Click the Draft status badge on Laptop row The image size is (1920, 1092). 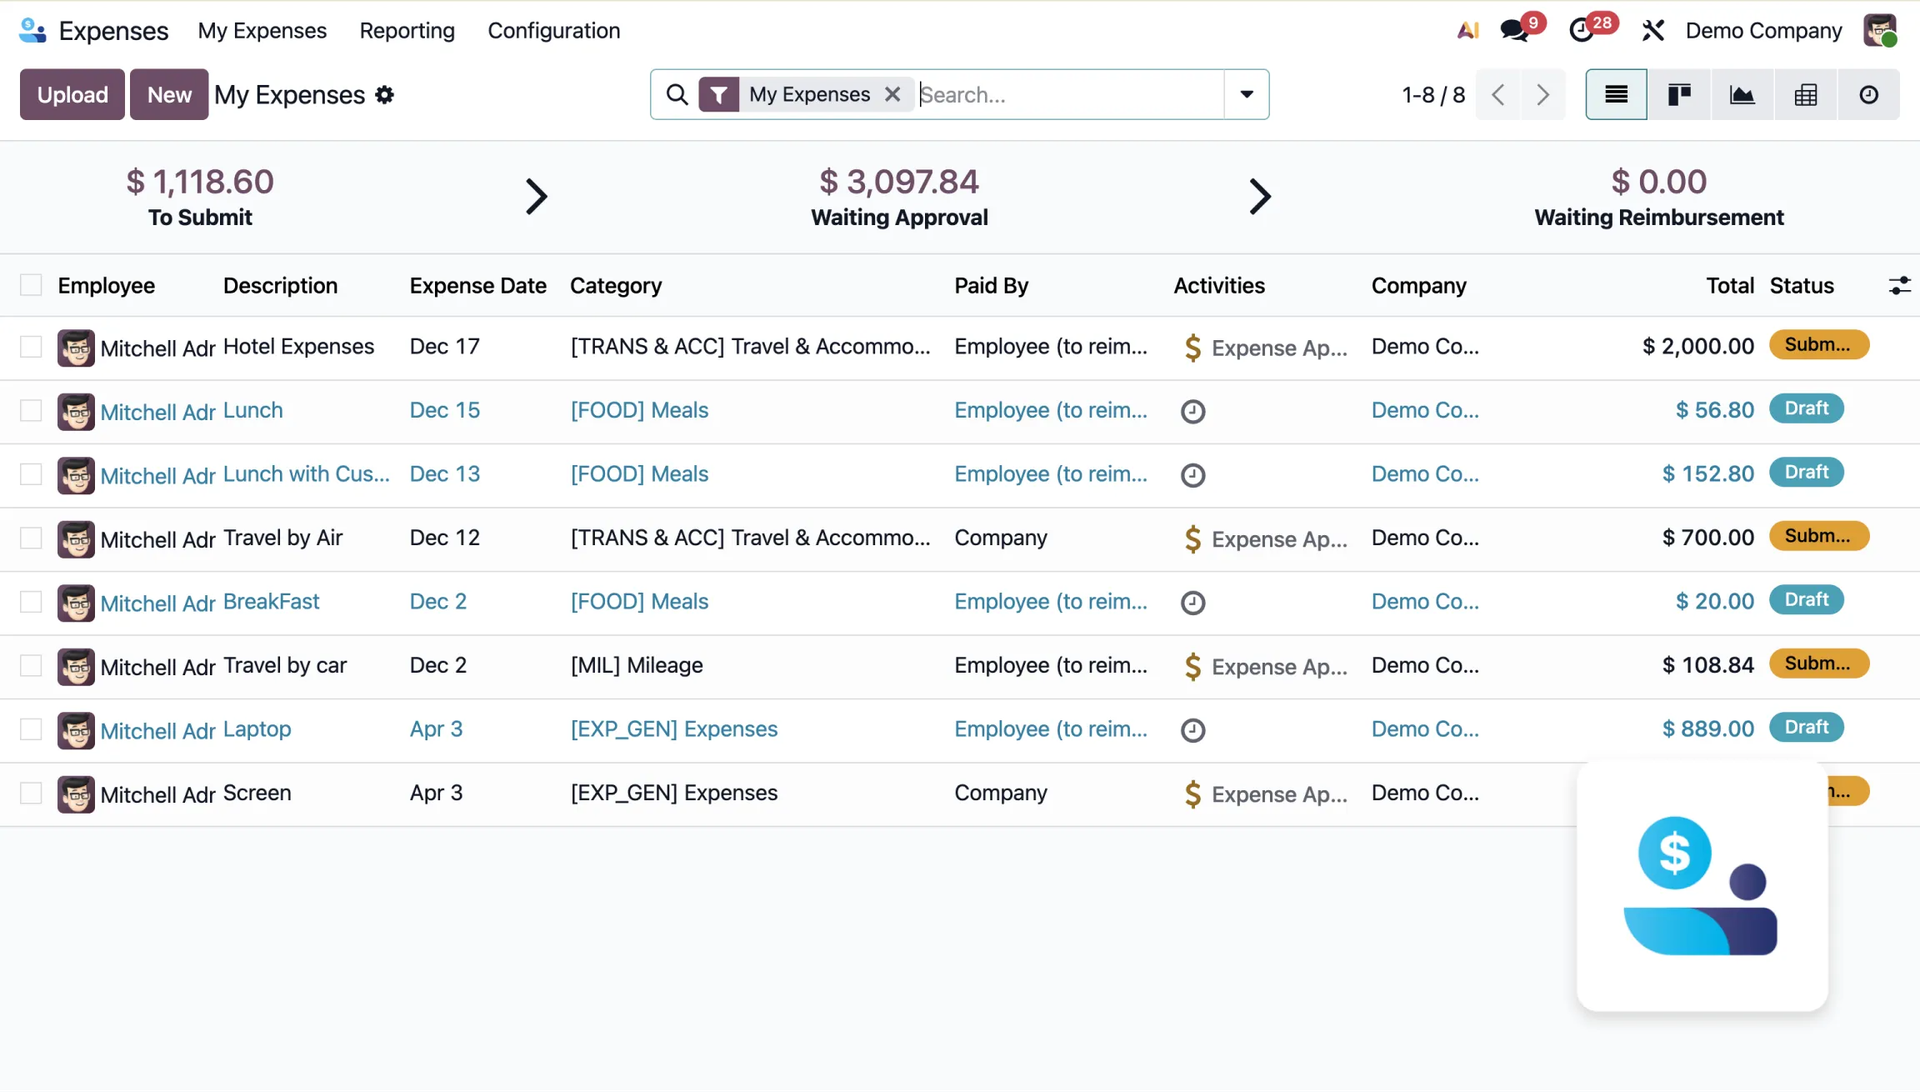click(1806, 728)
